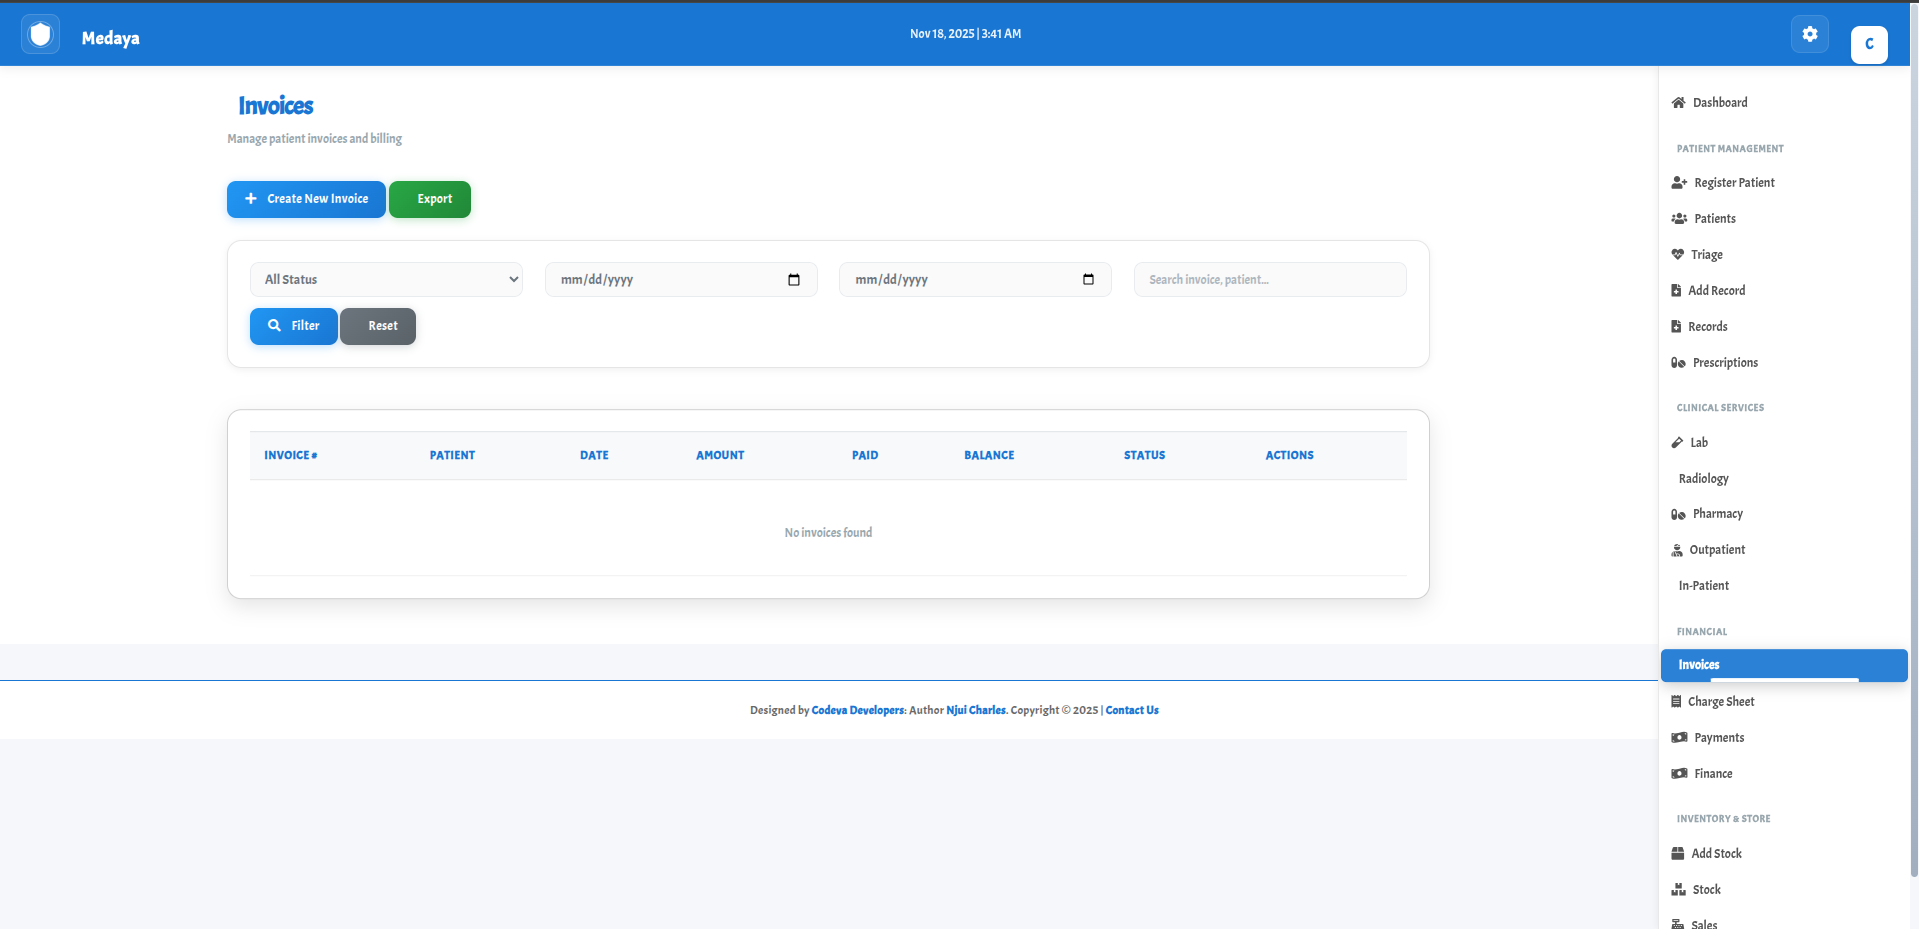The width and height of the screenshot is (1919, 929).
Task: Open the settings gear in the header
Action: coord(1809,33)
